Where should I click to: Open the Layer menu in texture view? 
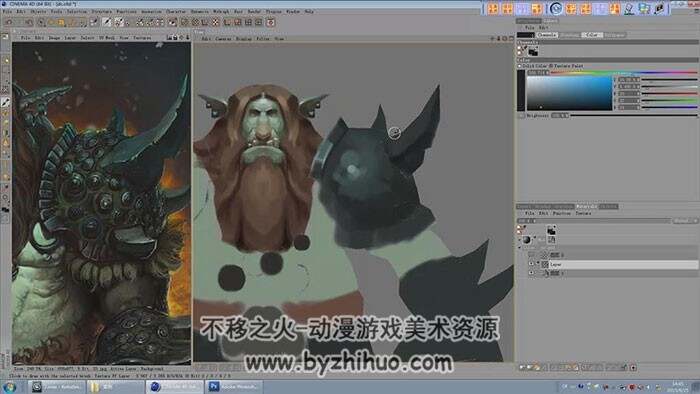[x=70, y=38]
